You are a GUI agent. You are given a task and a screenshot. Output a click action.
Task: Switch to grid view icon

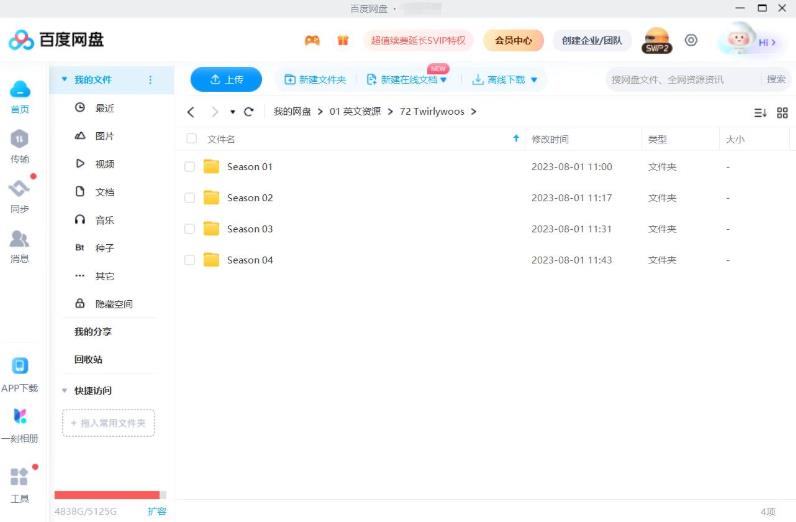[782, 113]
